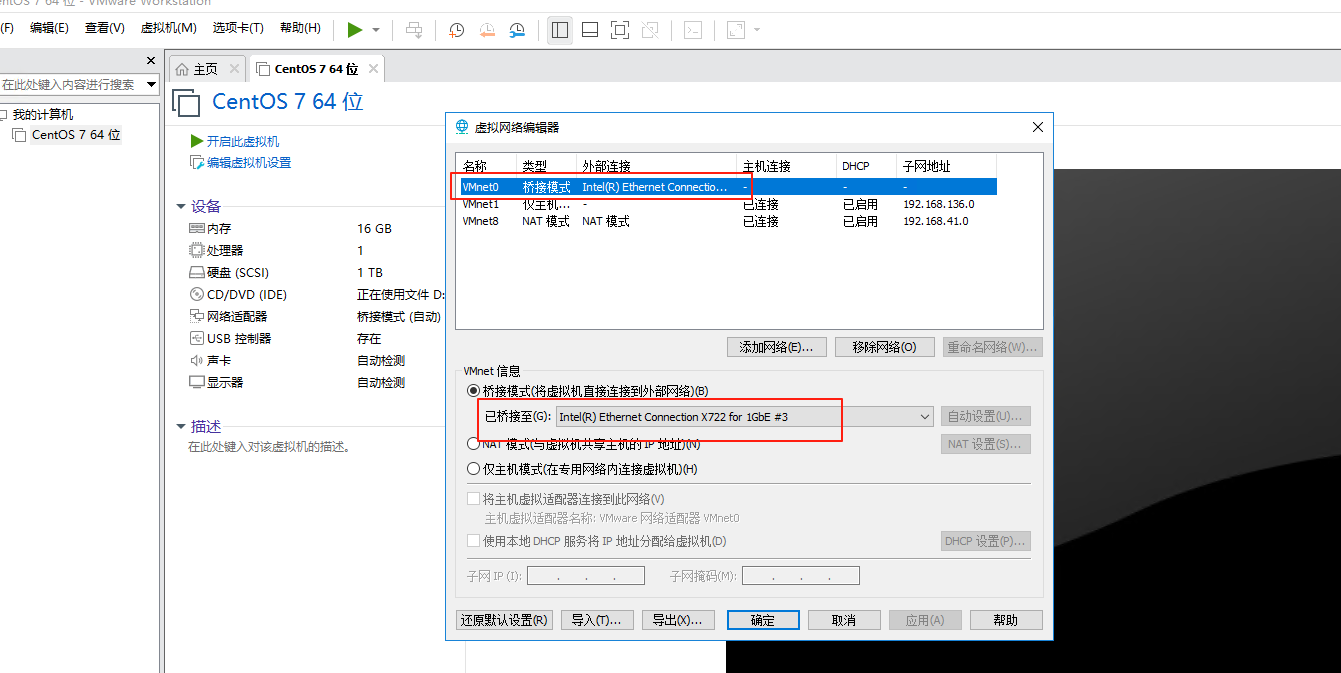The width and height of the screenshot is (1341, 673).
Task: Click the 子网 IP input field
Action: point(586,576)
